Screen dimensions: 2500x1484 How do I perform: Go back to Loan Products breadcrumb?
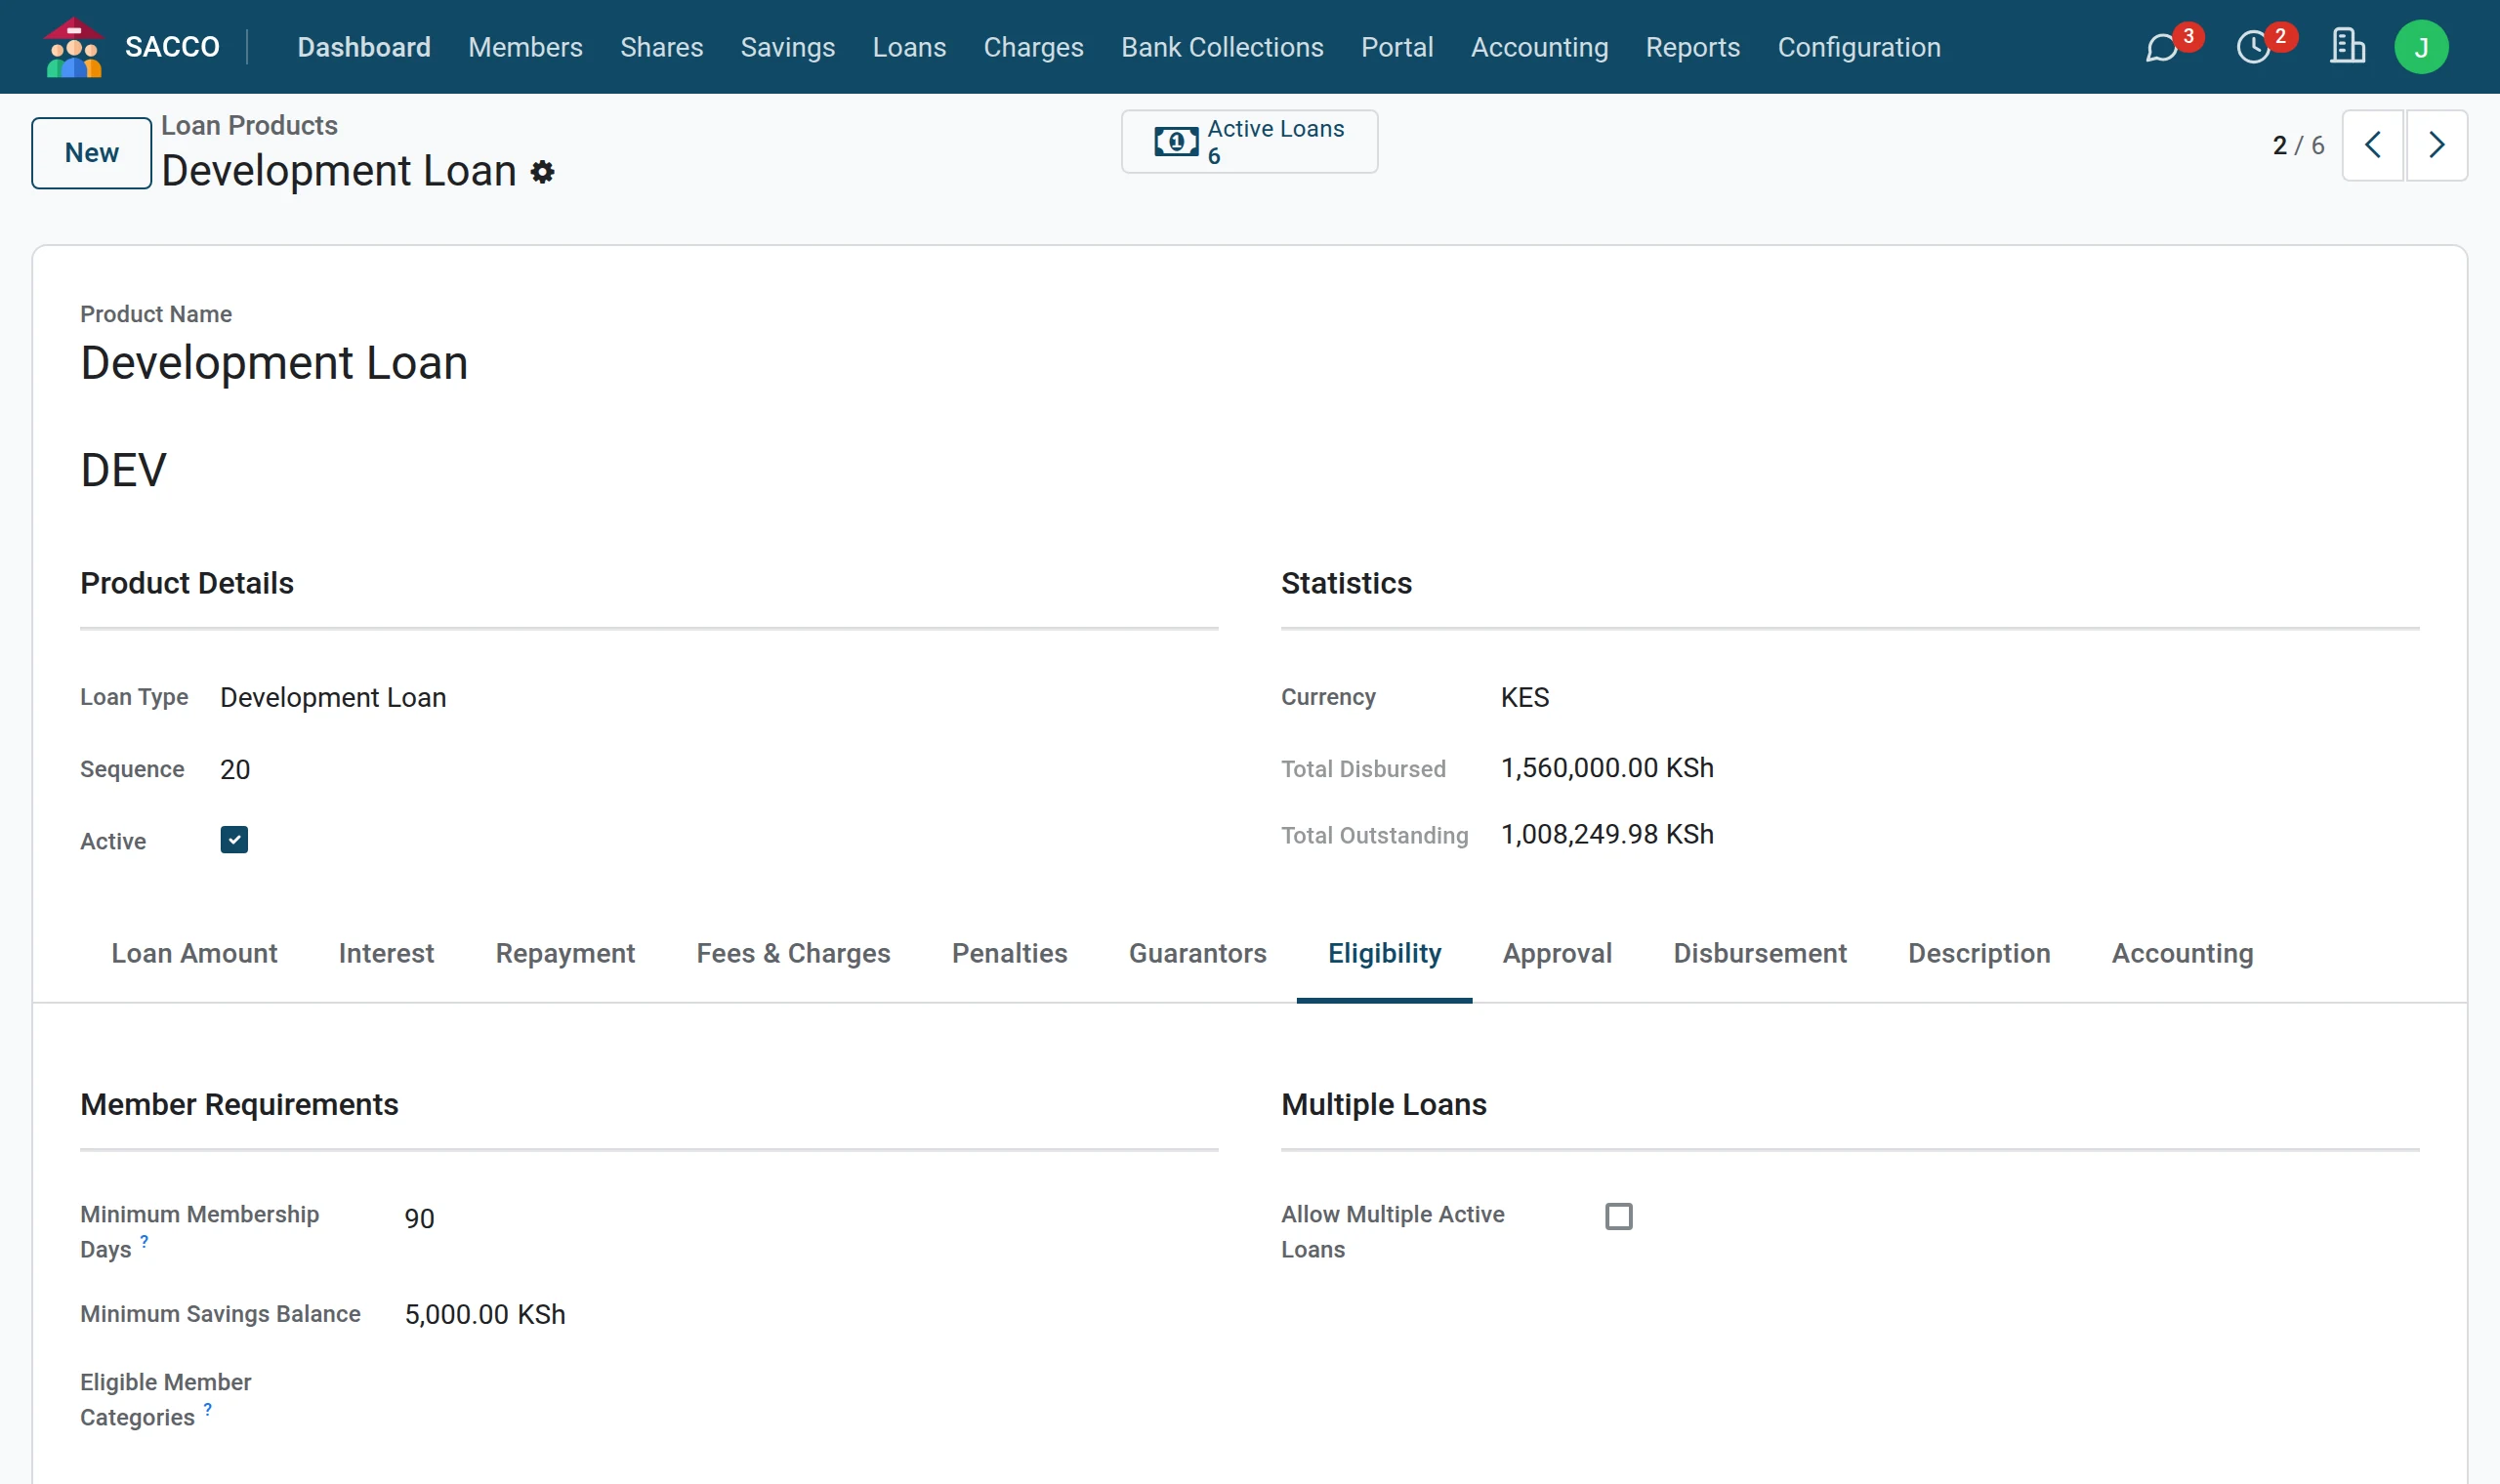[249, 125]
